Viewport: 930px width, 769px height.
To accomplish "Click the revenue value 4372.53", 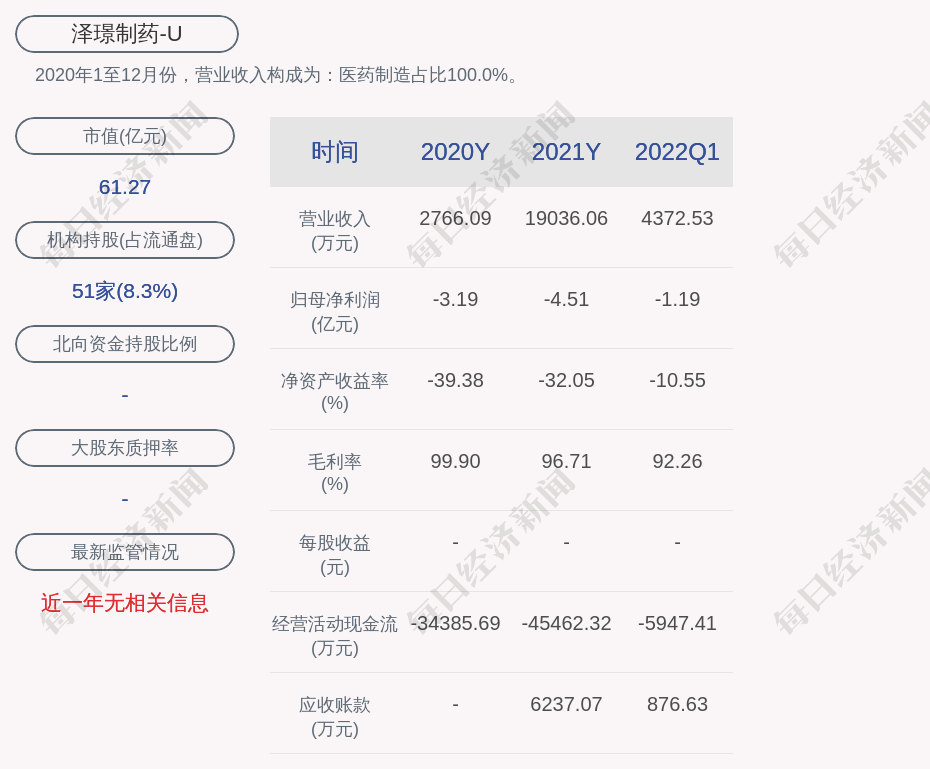I will coord(677,218).
